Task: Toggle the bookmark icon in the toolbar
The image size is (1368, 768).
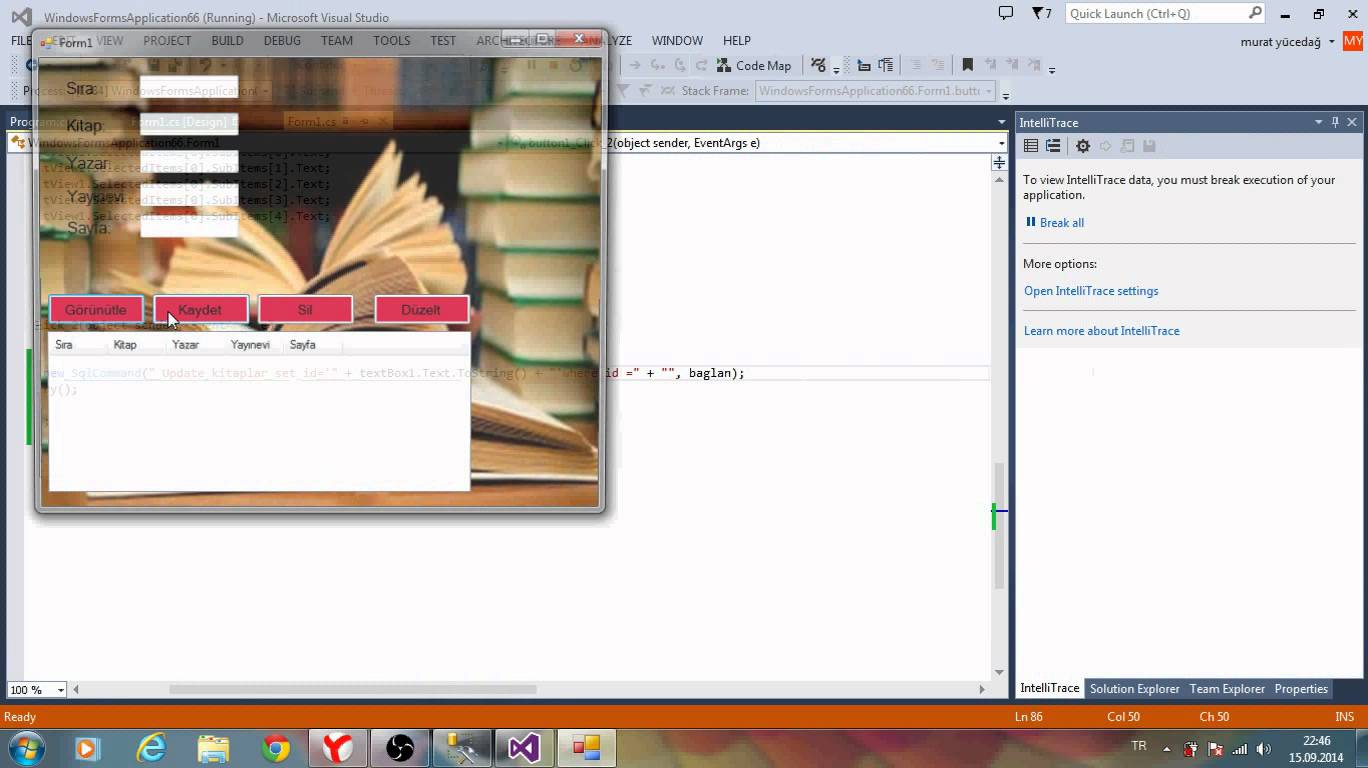Action: [967, 65]
